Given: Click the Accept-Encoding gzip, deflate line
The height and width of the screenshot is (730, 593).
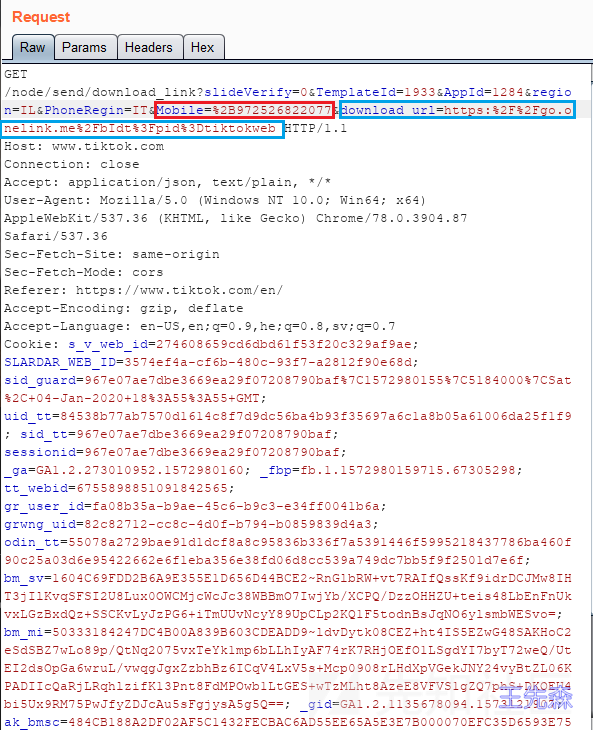Looking at the screenshot, I should pyautogui.click(x=124, y=308).
